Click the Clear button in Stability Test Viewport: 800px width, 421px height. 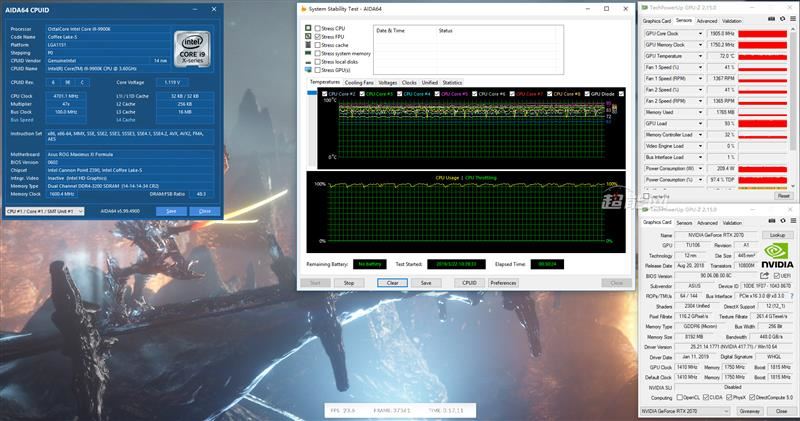coord(392,283)
